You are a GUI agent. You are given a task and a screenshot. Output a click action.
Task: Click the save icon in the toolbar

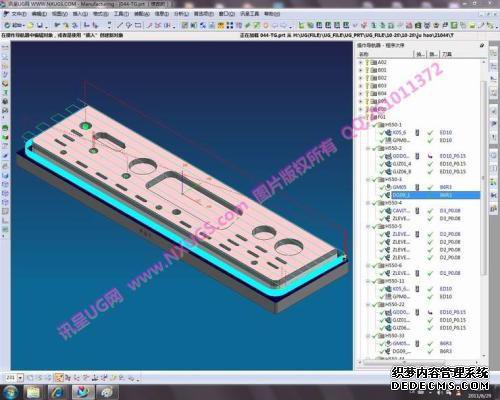[40, 25]
